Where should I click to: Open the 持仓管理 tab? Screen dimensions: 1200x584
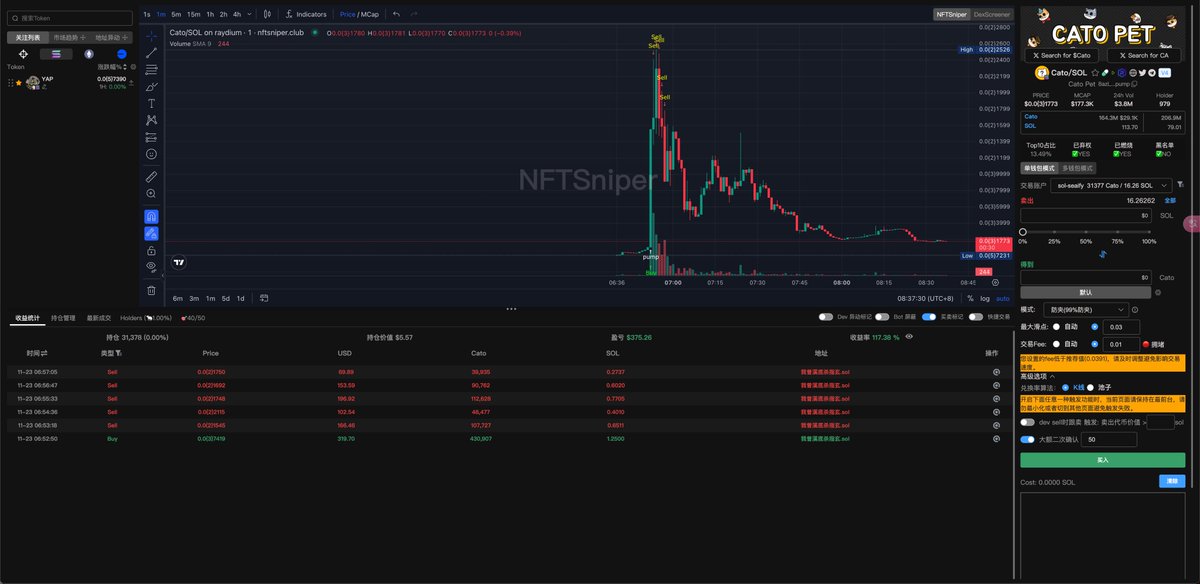63,318
